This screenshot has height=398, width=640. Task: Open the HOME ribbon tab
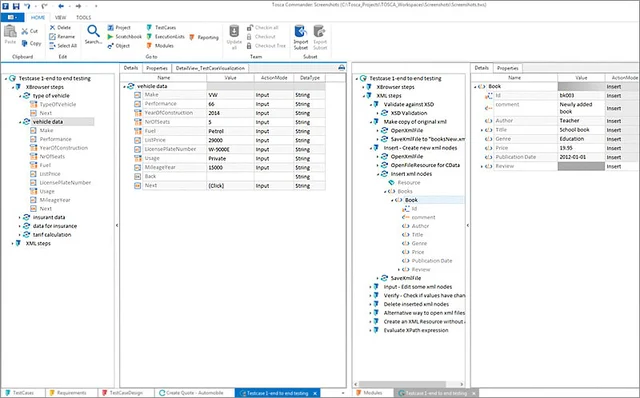(38, 17)
